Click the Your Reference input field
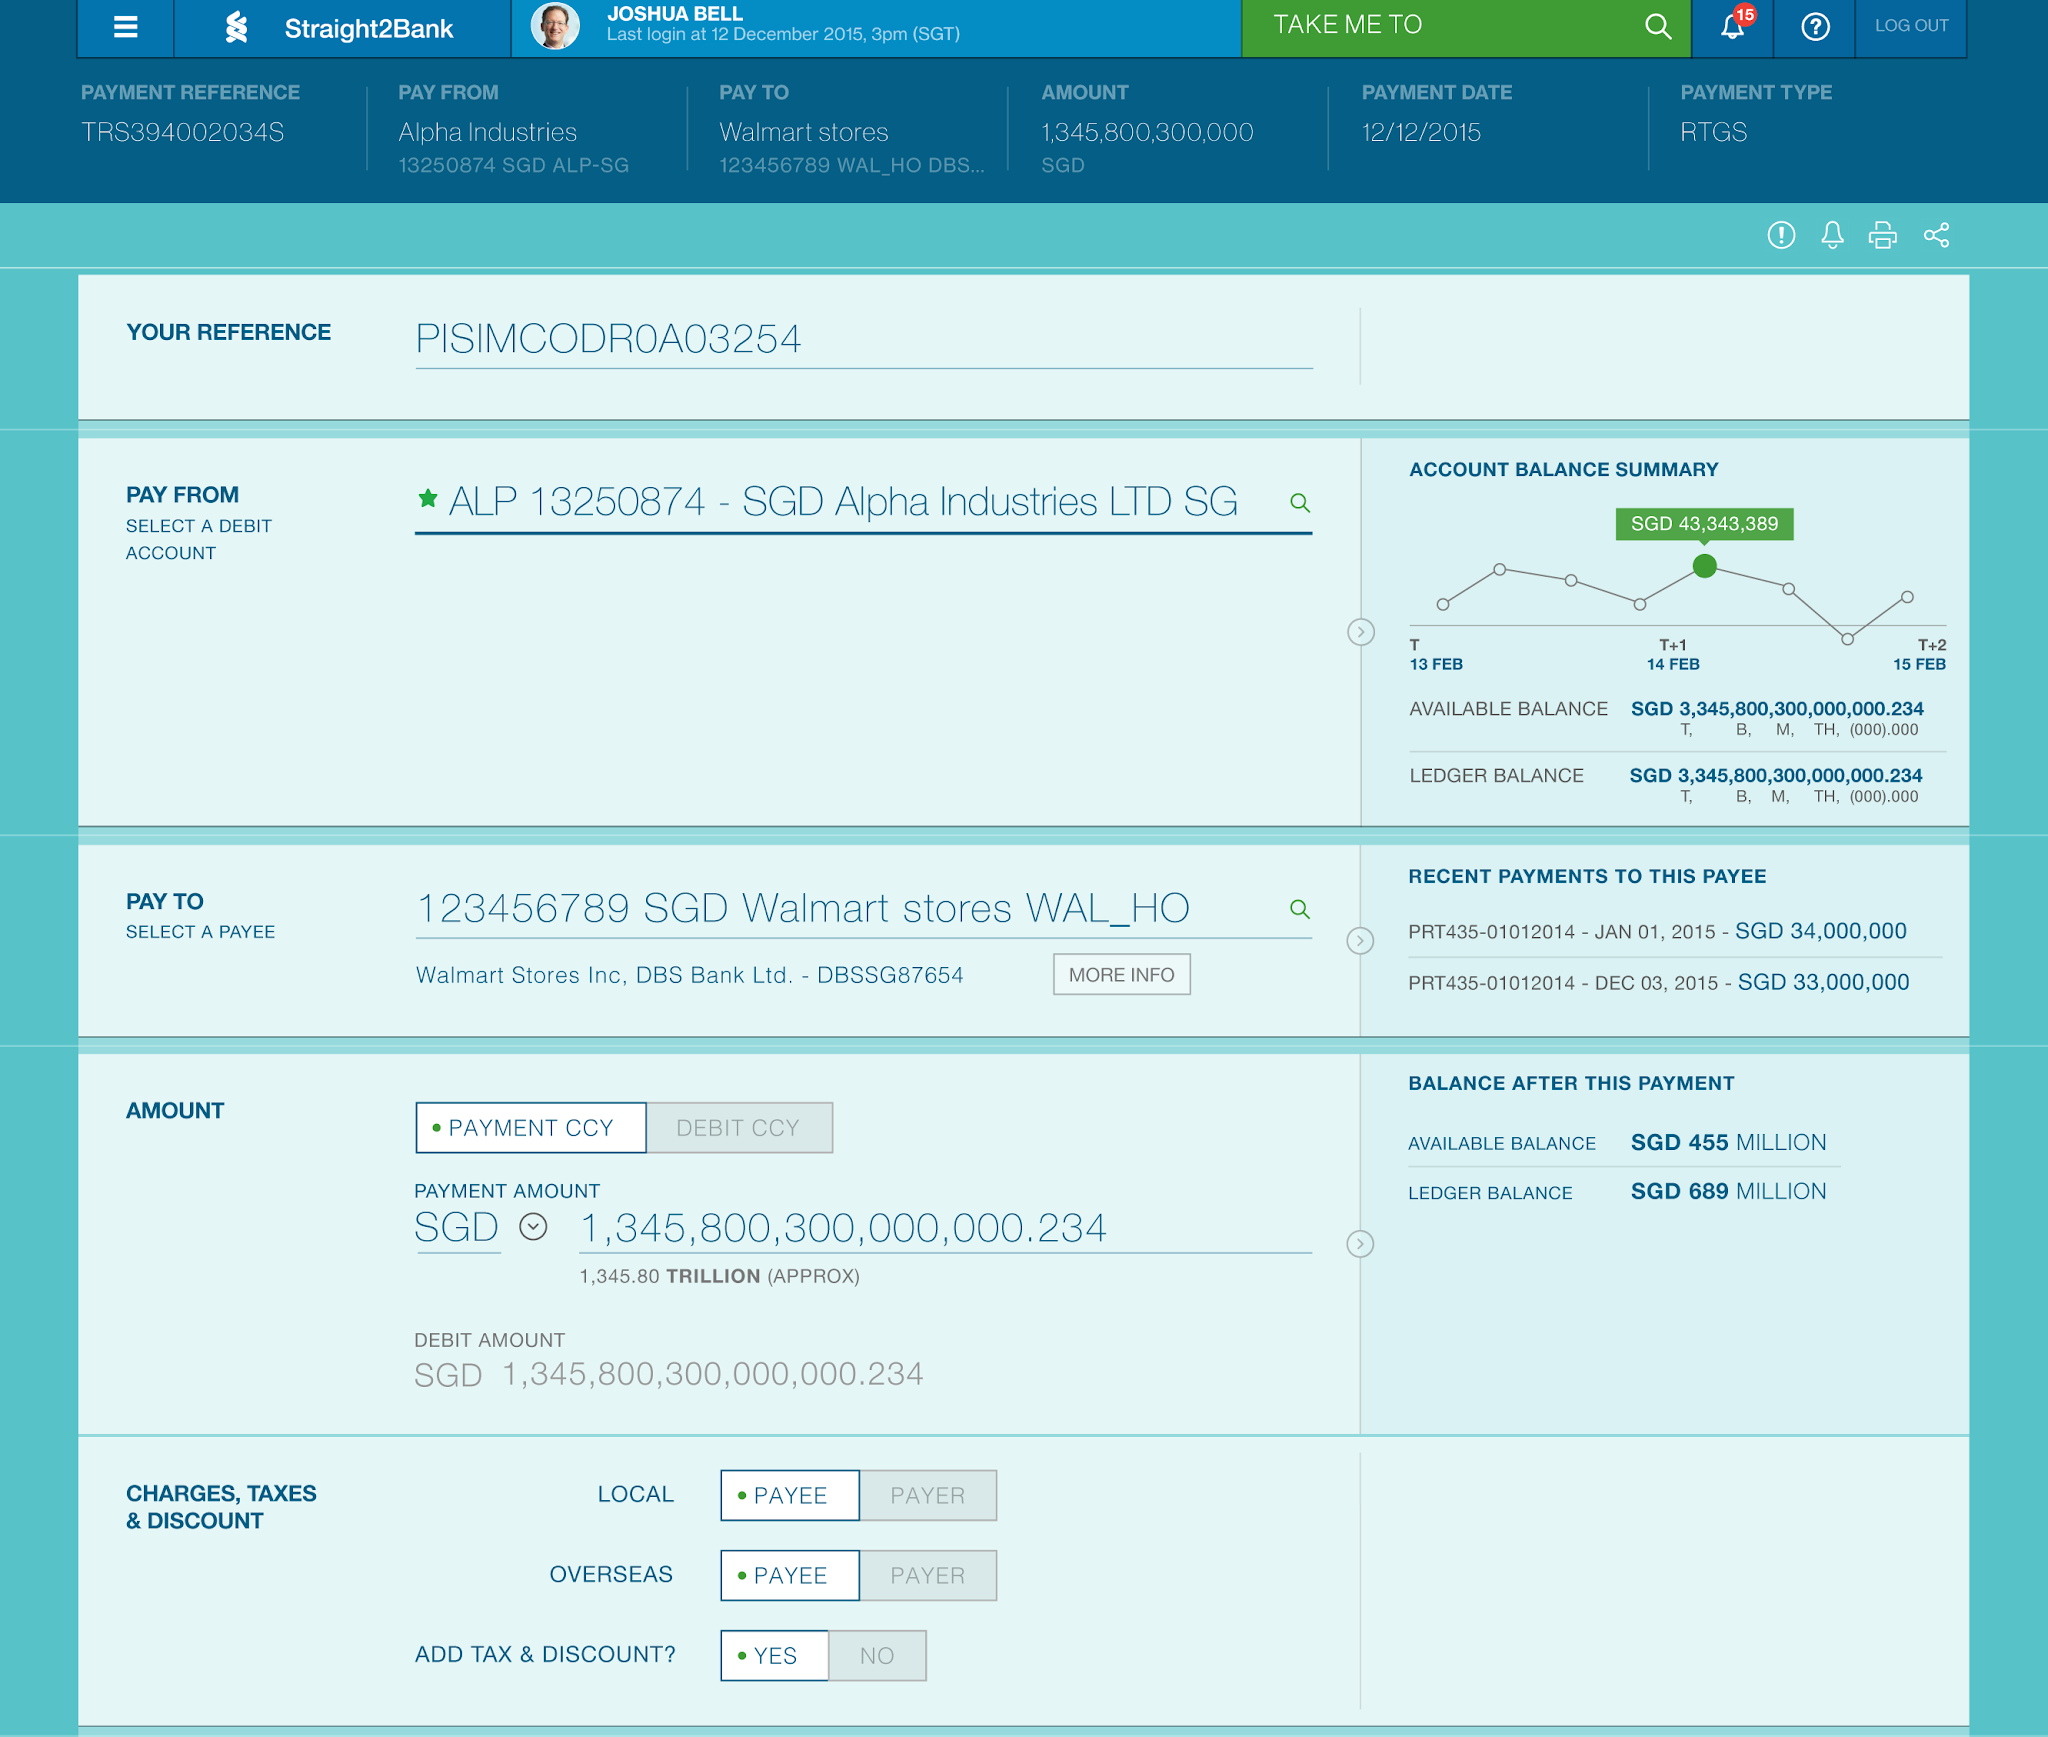 (862, 340)
